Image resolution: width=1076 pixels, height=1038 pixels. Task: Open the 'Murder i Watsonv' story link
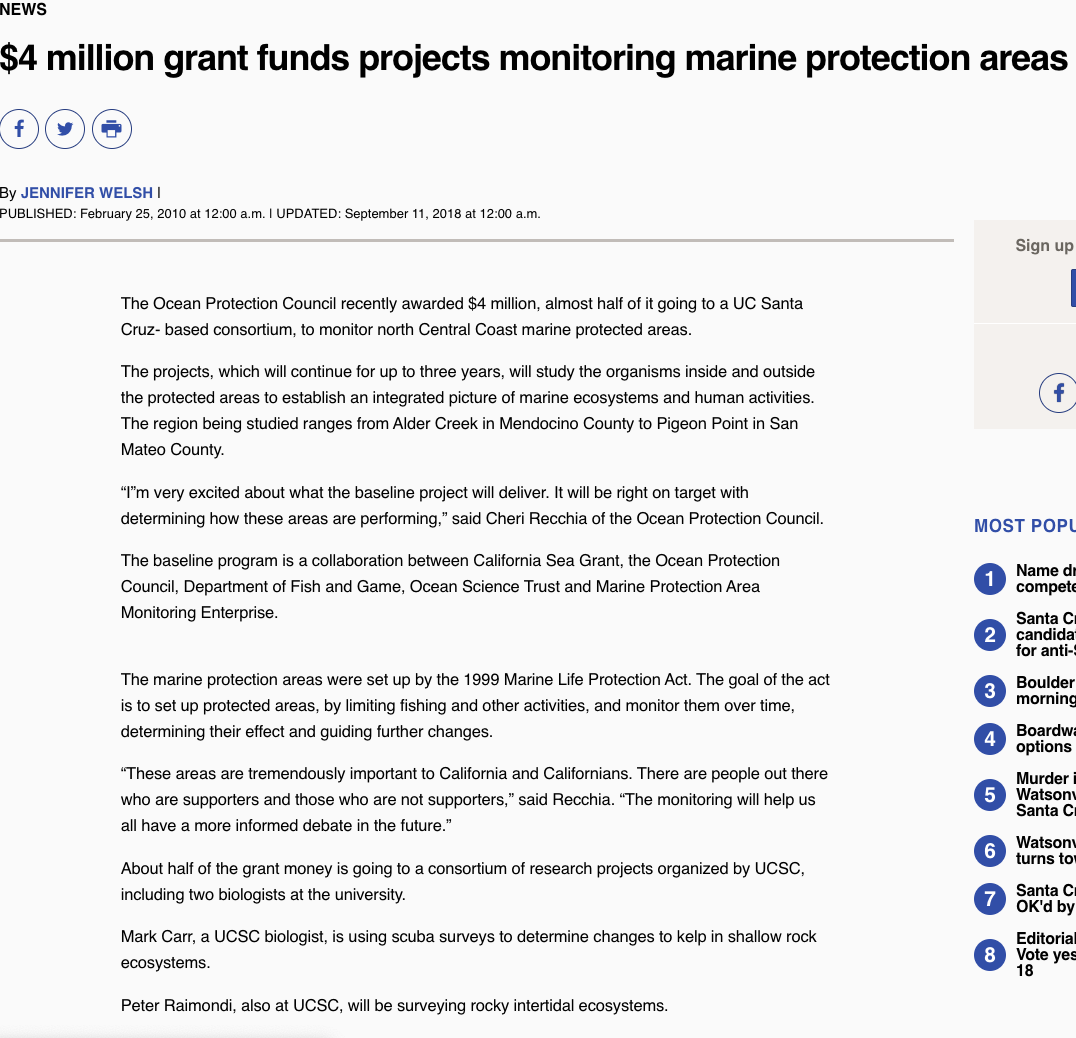pyautogui.click(x=1046, y=794)
